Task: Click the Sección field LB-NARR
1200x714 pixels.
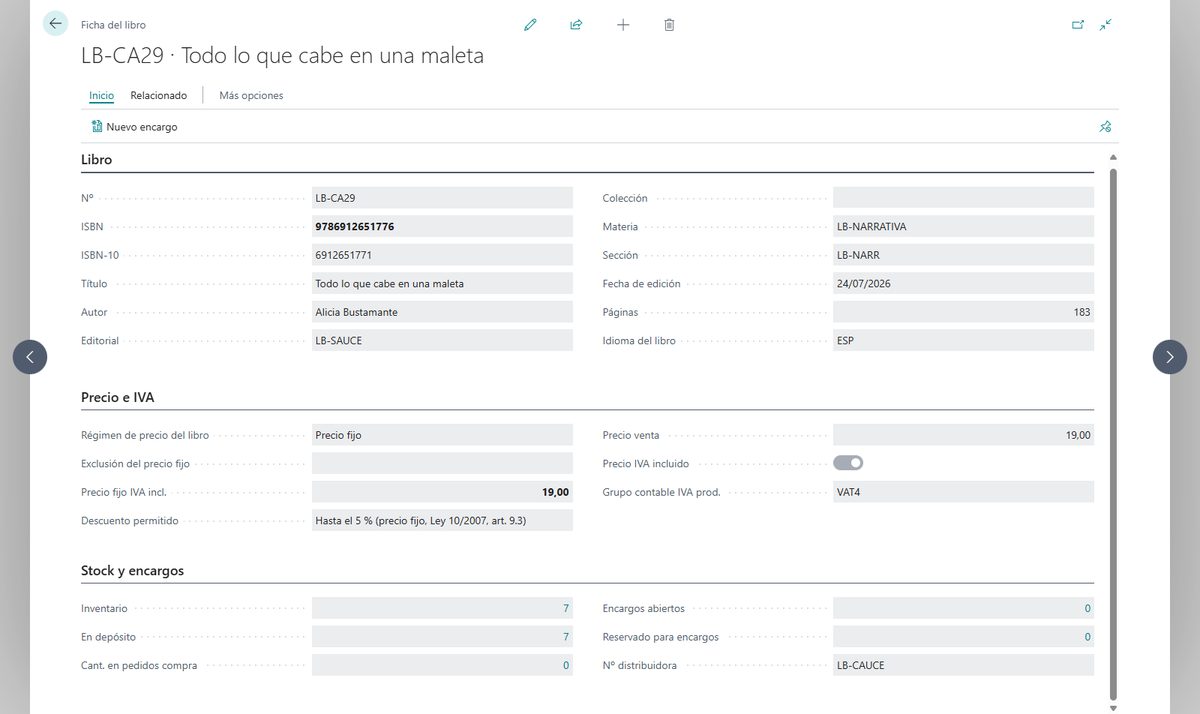Action: tap(963, 255)
